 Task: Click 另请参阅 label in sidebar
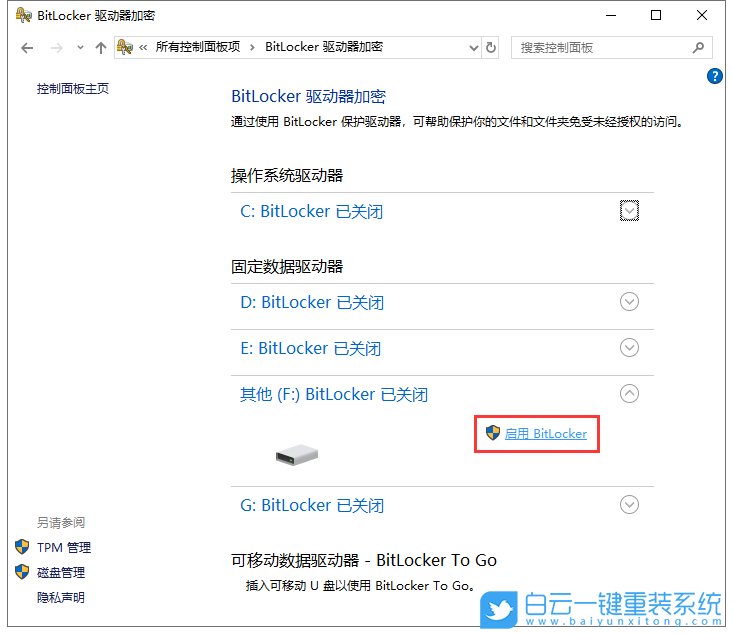[x=61, y=522]
